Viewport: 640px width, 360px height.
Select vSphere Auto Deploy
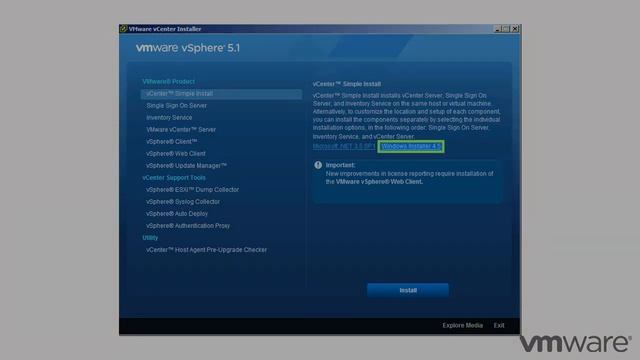(177, 214)
